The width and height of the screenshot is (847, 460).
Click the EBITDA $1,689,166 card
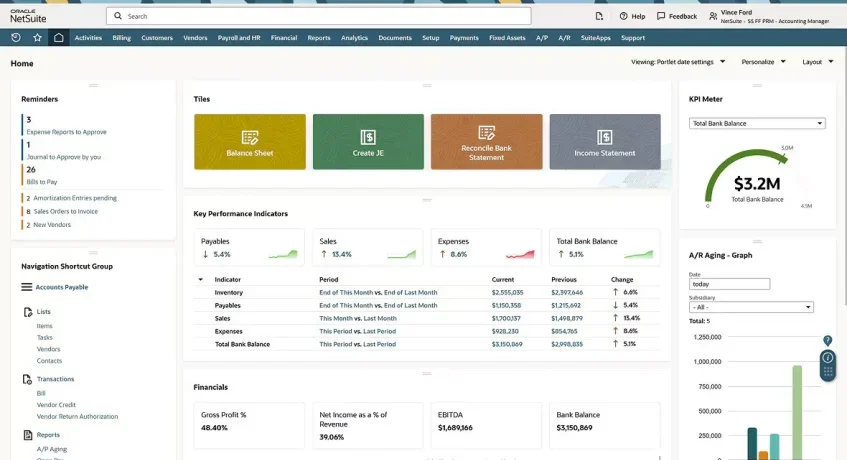tap(486, 425)
